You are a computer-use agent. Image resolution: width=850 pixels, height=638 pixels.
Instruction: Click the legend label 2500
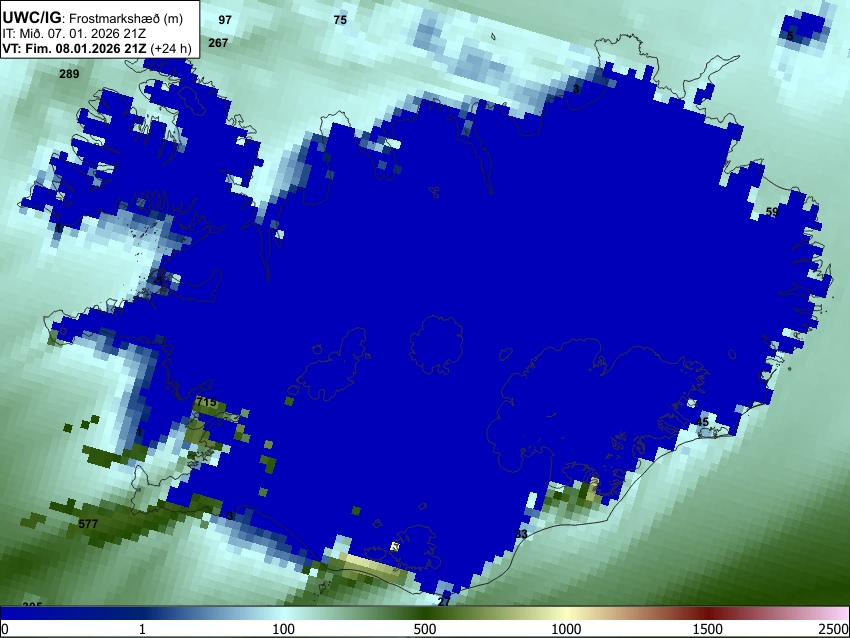834,629
